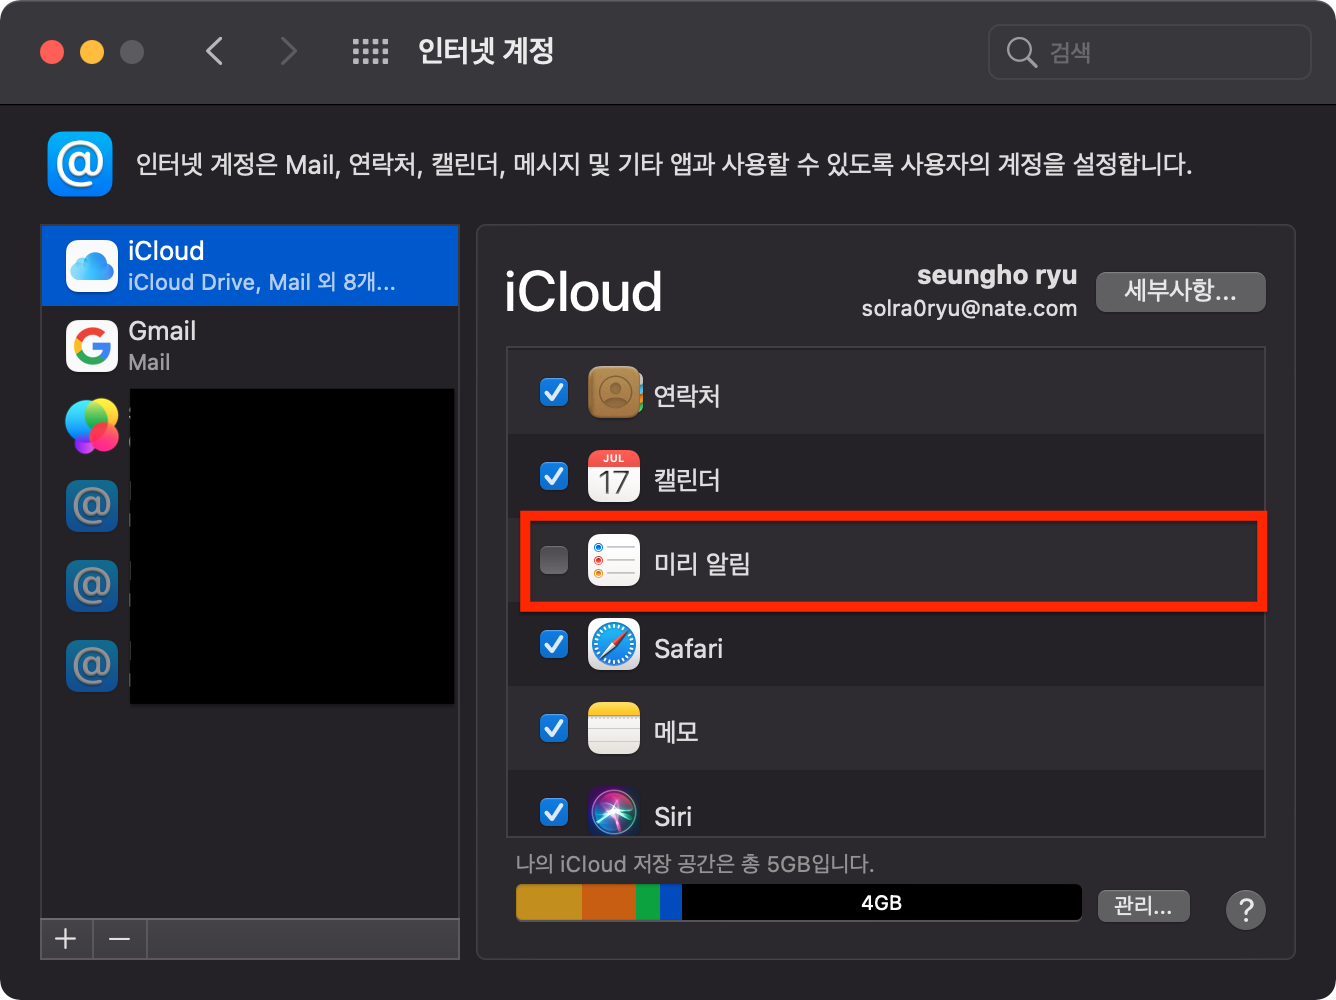The height and width of the screenshot is (1000, 1336).
Task: Click the name 'seungho ryu'
Action: pyautogui.click(x=997, y=275)
